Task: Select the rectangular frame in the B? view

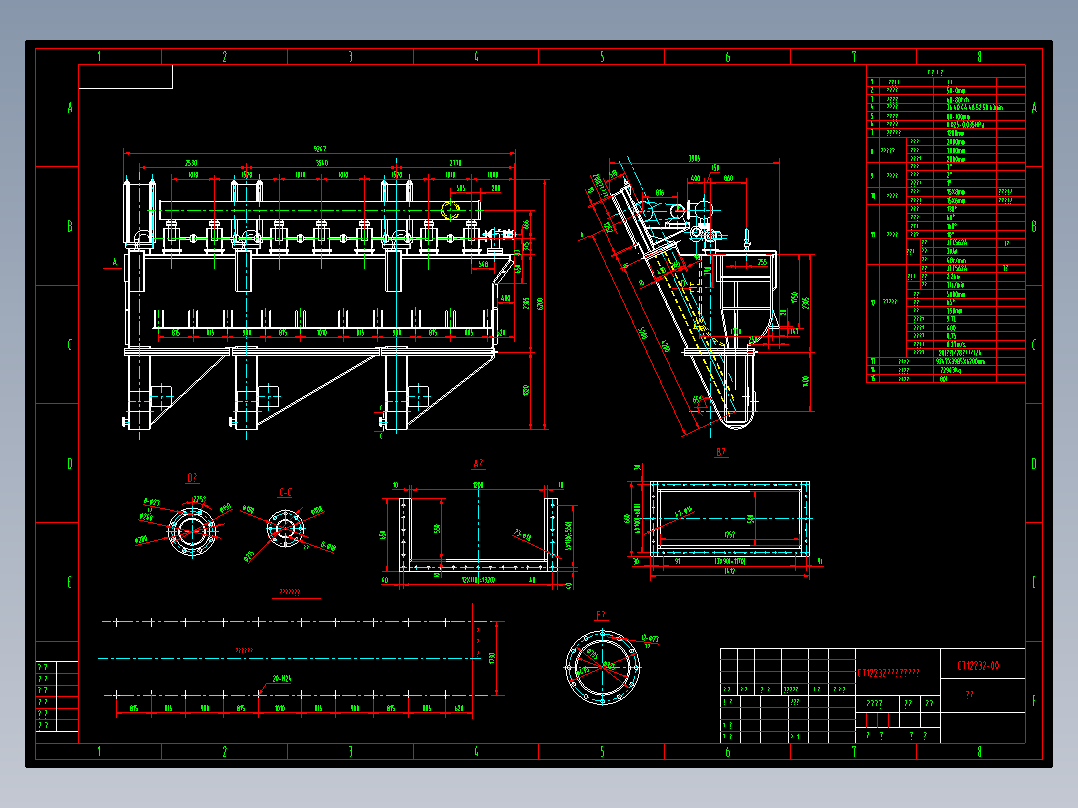Action: [x=729, y=518]
